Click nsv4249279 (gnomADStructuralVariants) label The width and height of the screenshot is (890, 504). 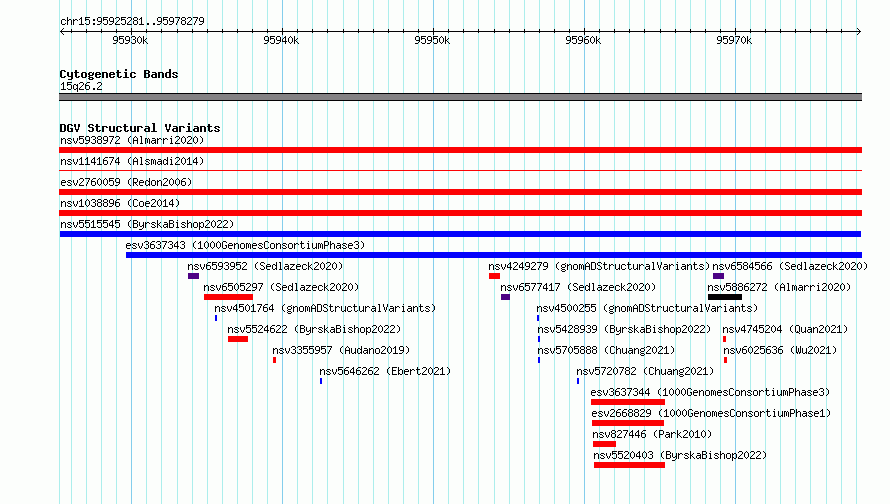599,266
